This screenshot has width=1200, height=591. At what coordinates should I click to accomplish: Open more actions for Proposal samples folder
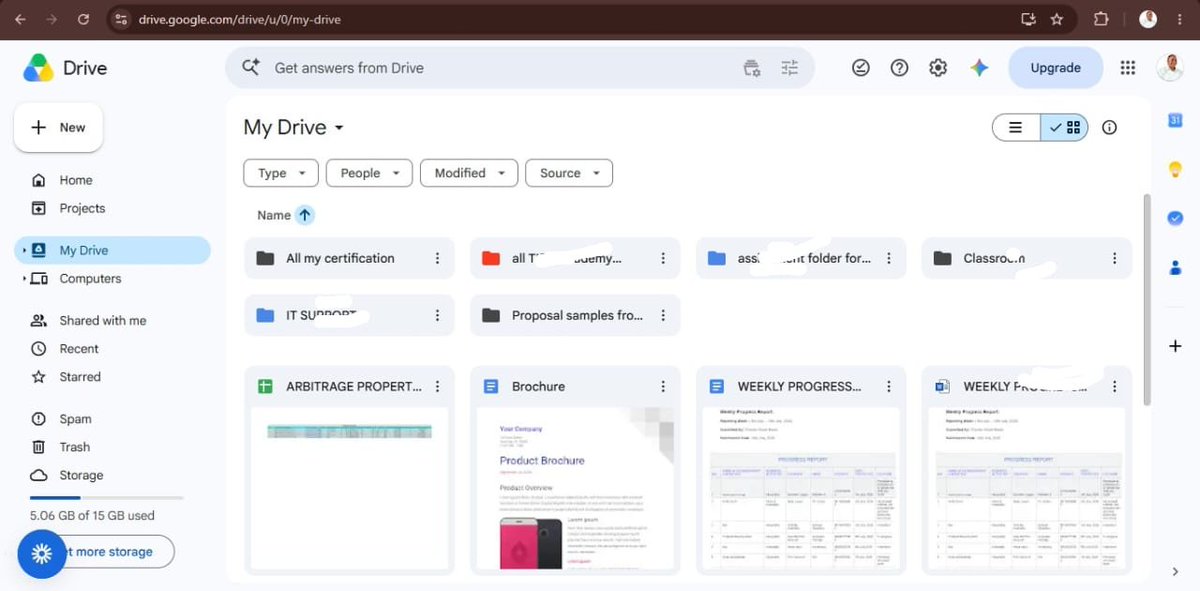click(663, 315)
